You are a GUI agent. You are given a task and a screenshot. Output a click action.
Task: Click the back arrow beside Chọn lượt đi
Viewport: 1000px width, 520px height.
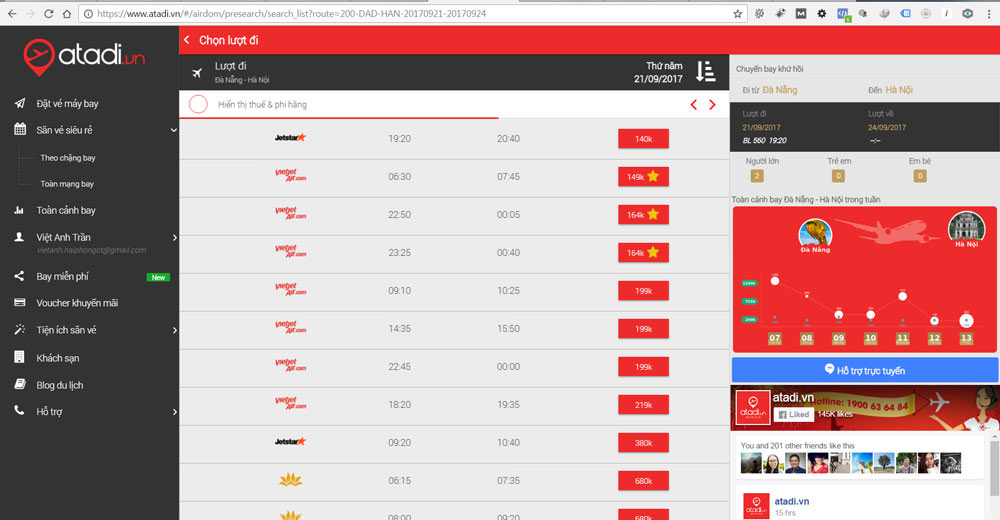pos(187,40)
